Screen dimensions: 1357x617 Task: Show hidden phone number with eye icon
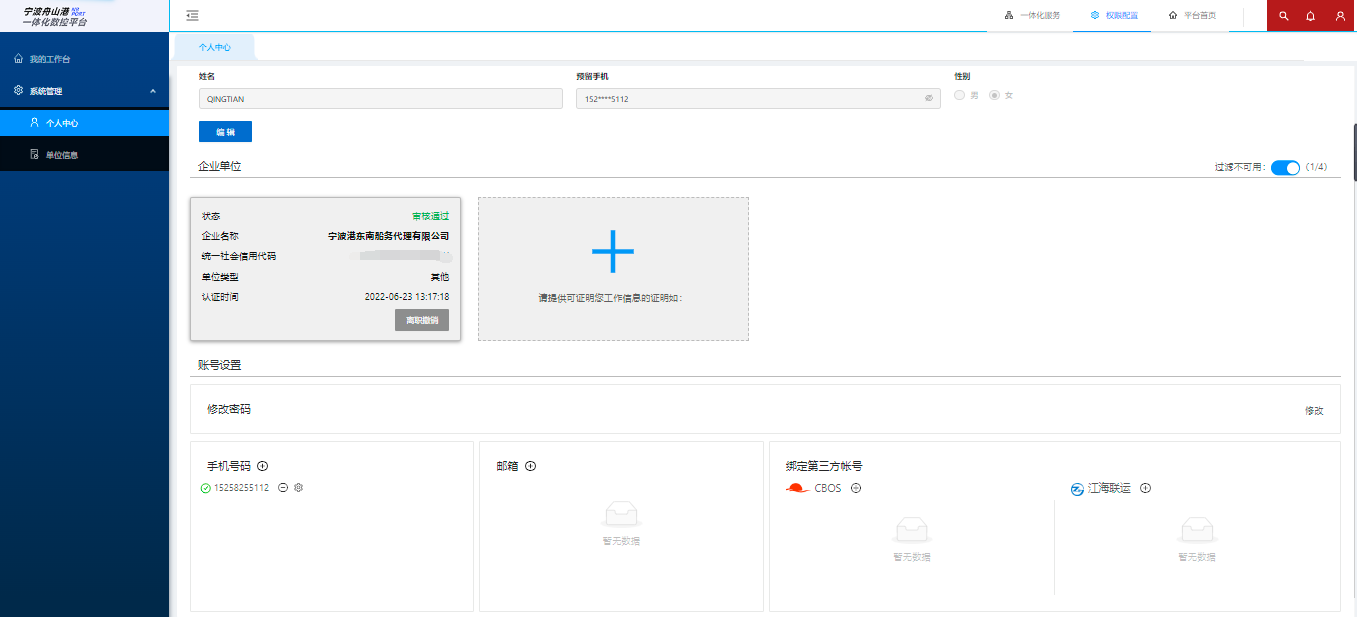click(929, 99)
